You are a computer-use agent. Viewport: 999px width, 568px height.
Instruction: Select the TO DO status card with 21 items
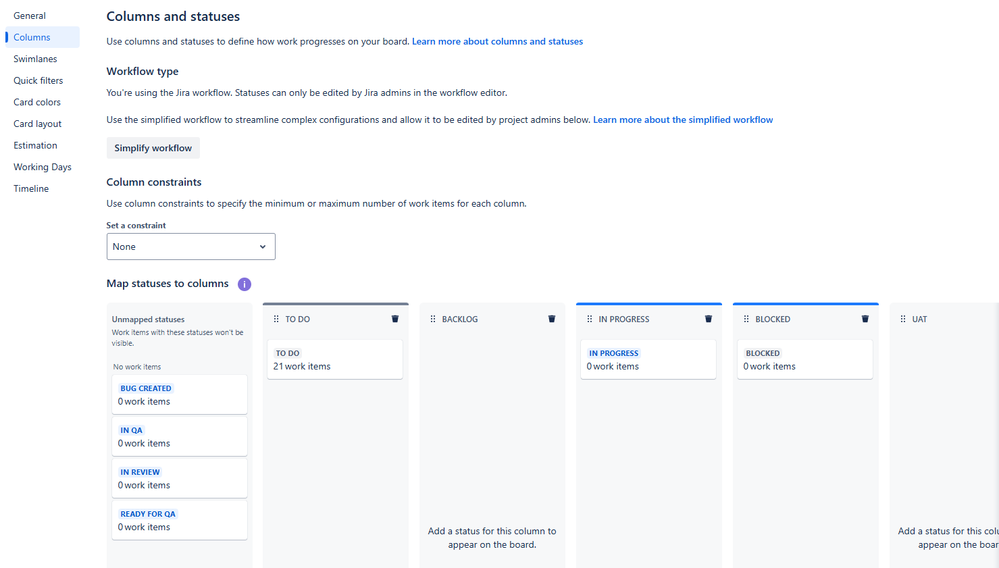pos(335,359)
